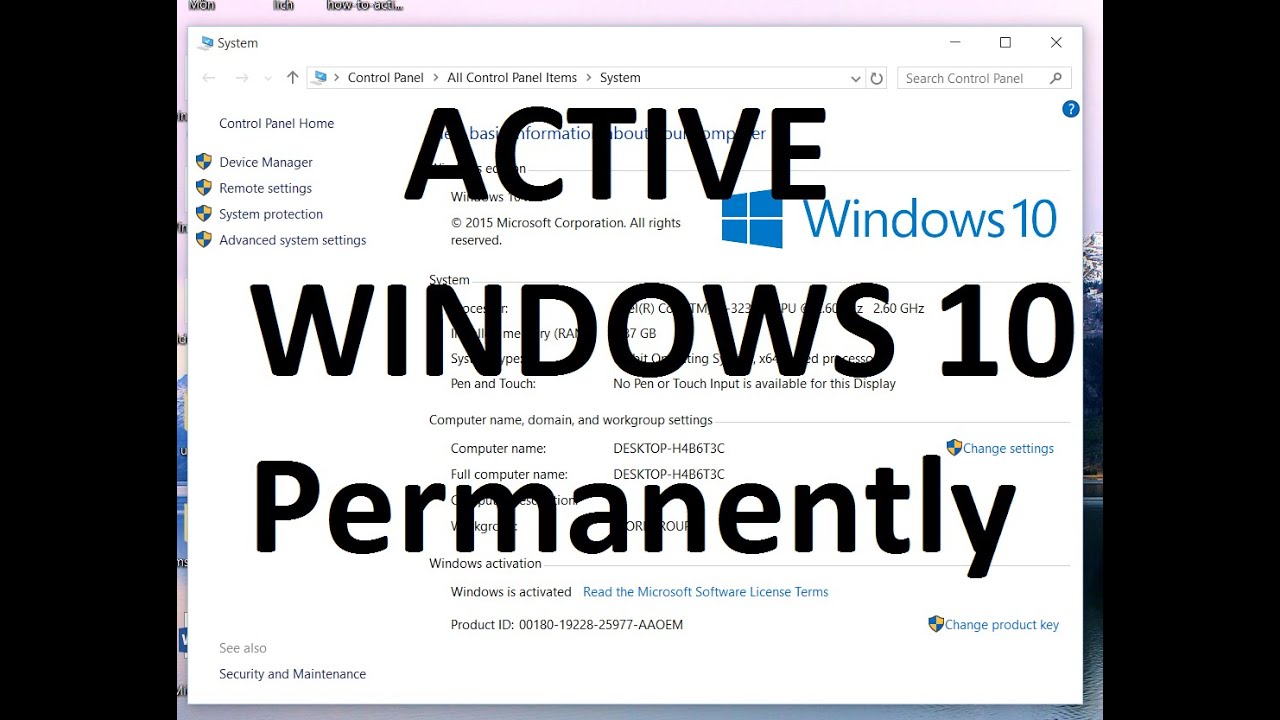Click the Full computer name value DESKTOP-H4B6T3C
The image size is (1280, 720).
point(669,474)
